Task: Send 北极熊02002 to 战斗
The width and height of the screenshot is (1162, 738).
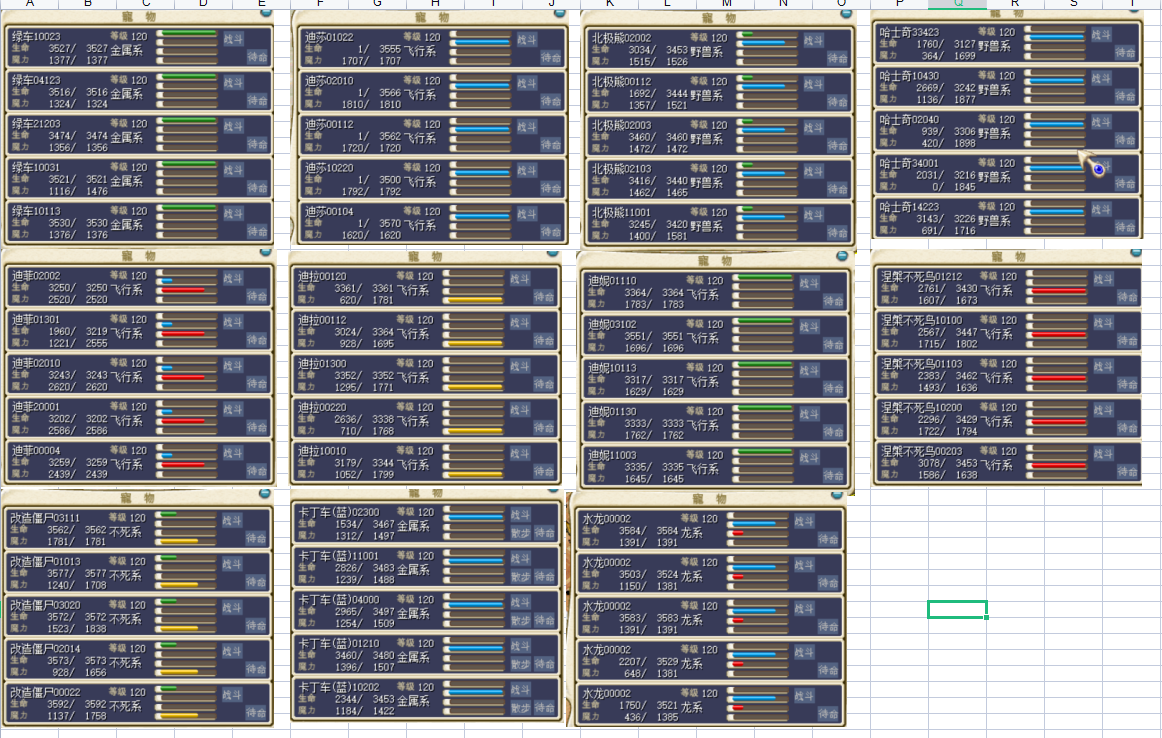Action: pyautogui.click(x=813, y=40)
